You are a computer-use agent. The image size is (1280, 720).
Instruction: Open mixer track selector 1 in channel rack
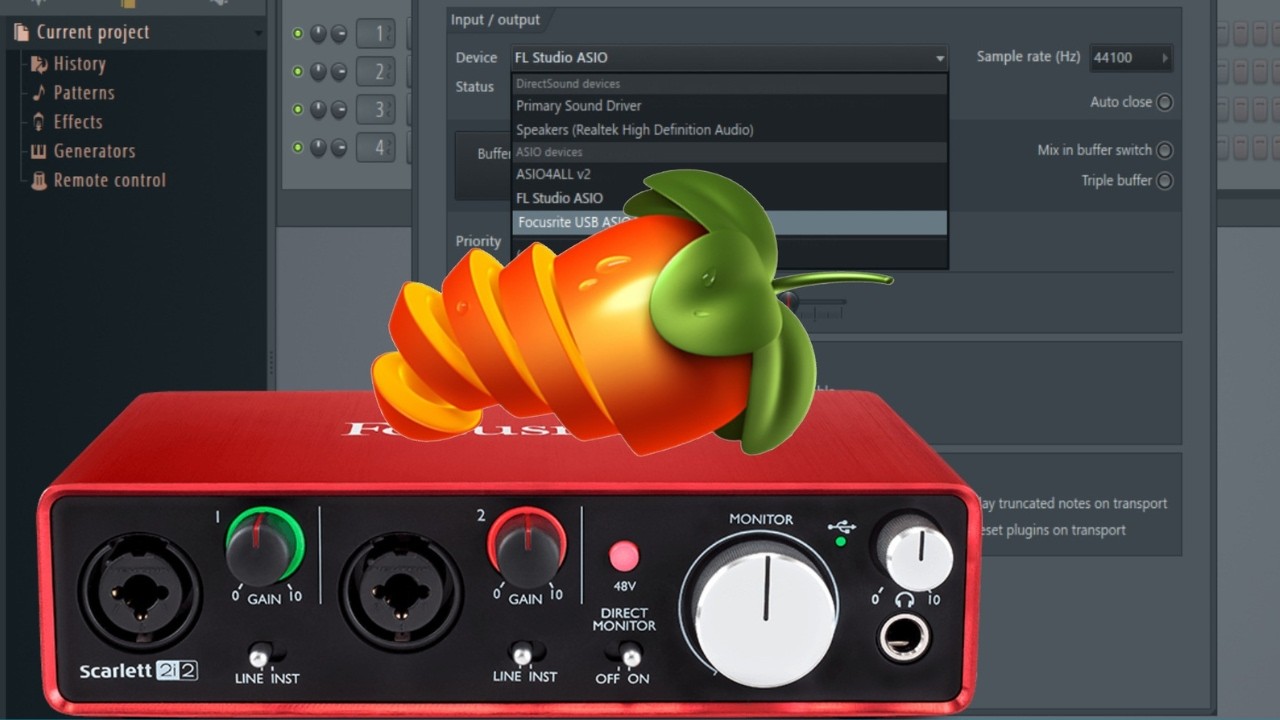tap(376, 34)
